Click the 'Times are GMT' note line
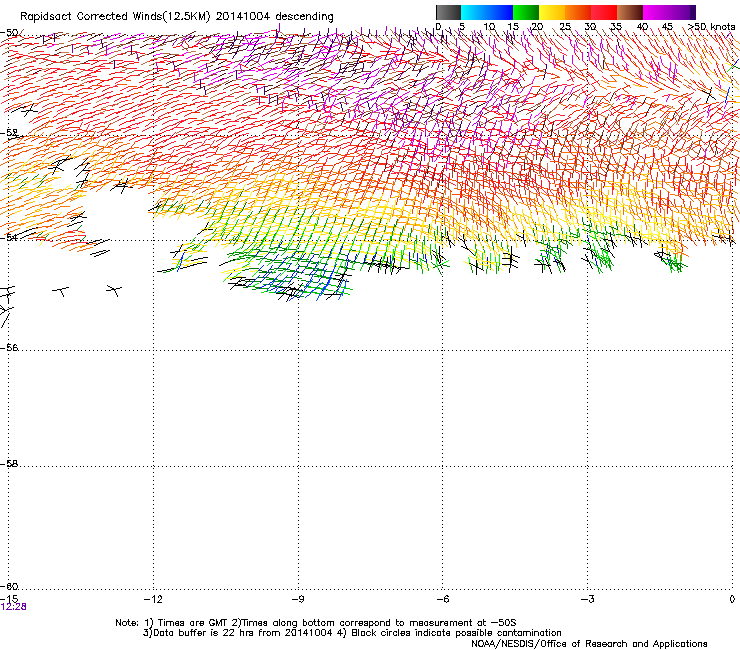Viewport: 740px width, 650px height. (316, 623)
